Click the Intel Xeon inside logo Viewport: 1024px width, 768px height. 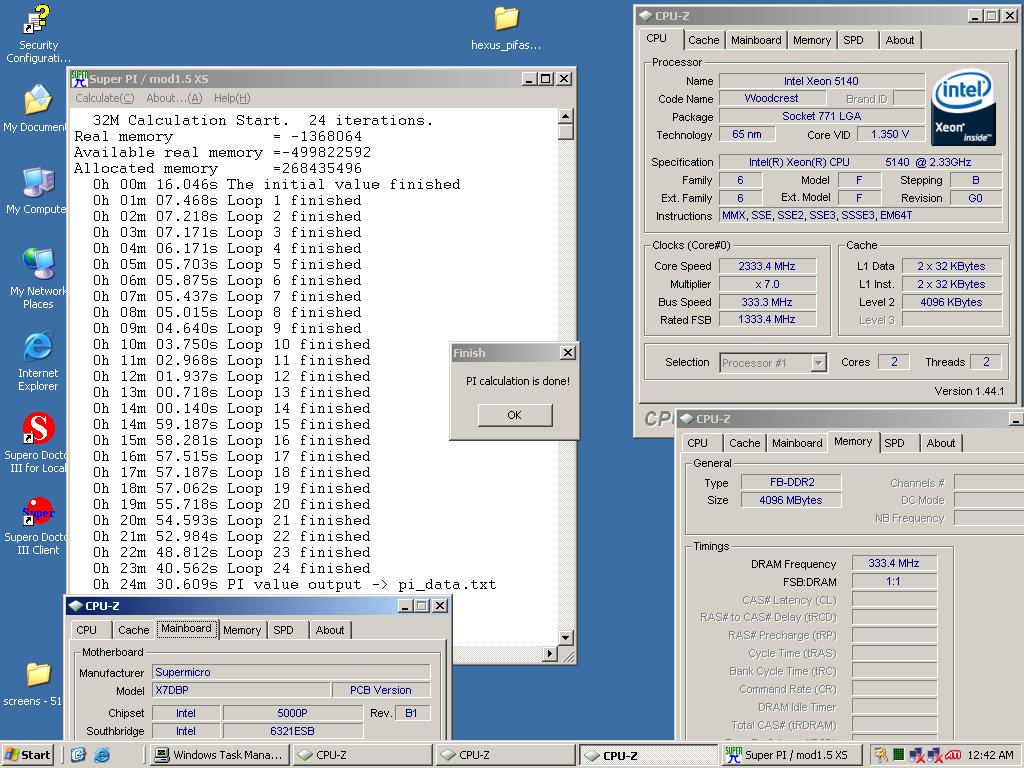pos(963,108)
